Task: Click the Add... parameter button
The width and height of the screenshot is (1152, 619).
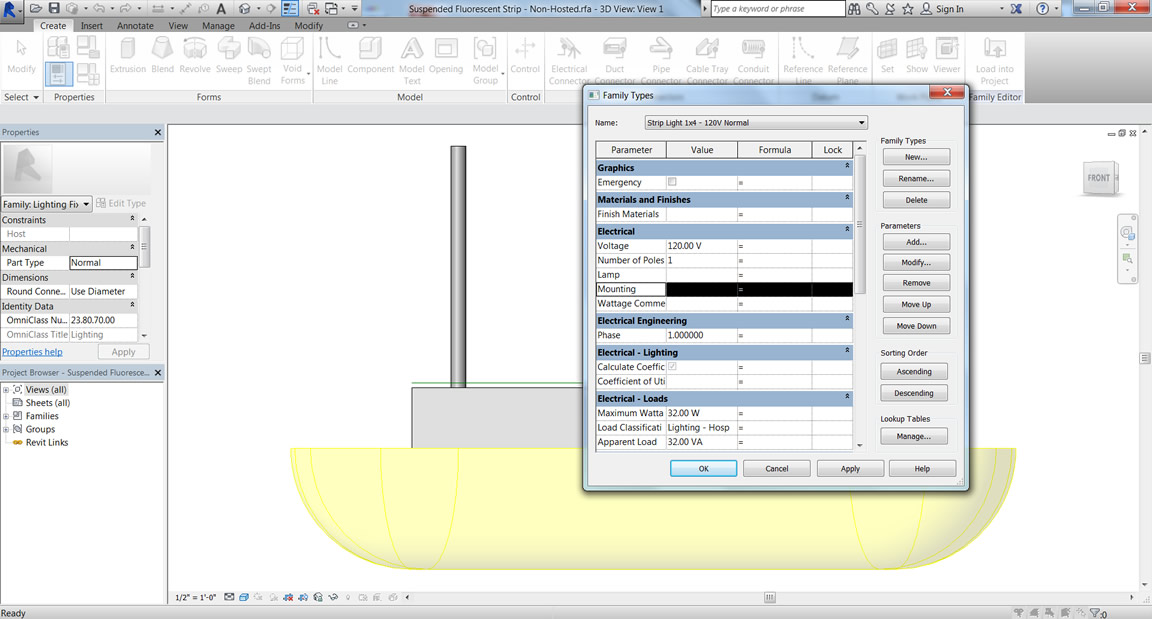Action: pos(916,242)
